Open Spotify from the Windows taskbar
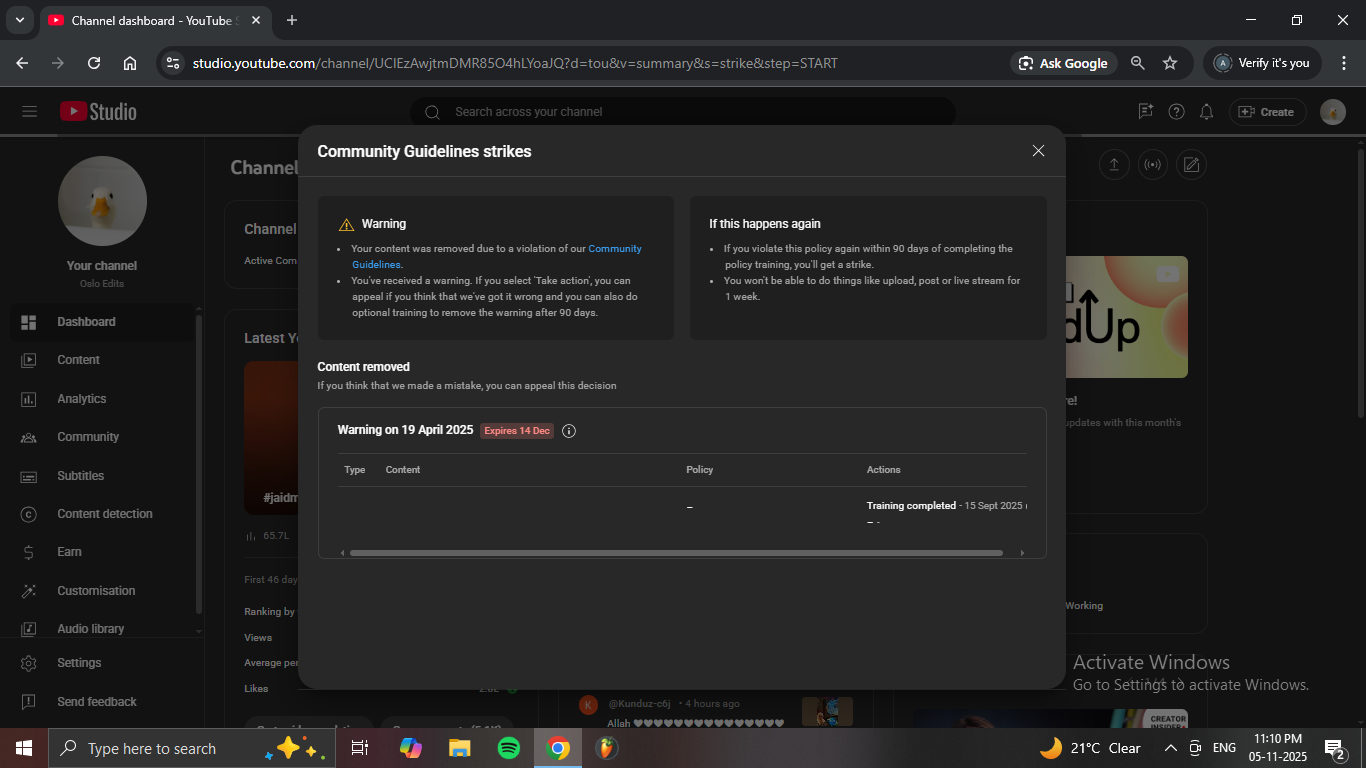 coord(508,748)
